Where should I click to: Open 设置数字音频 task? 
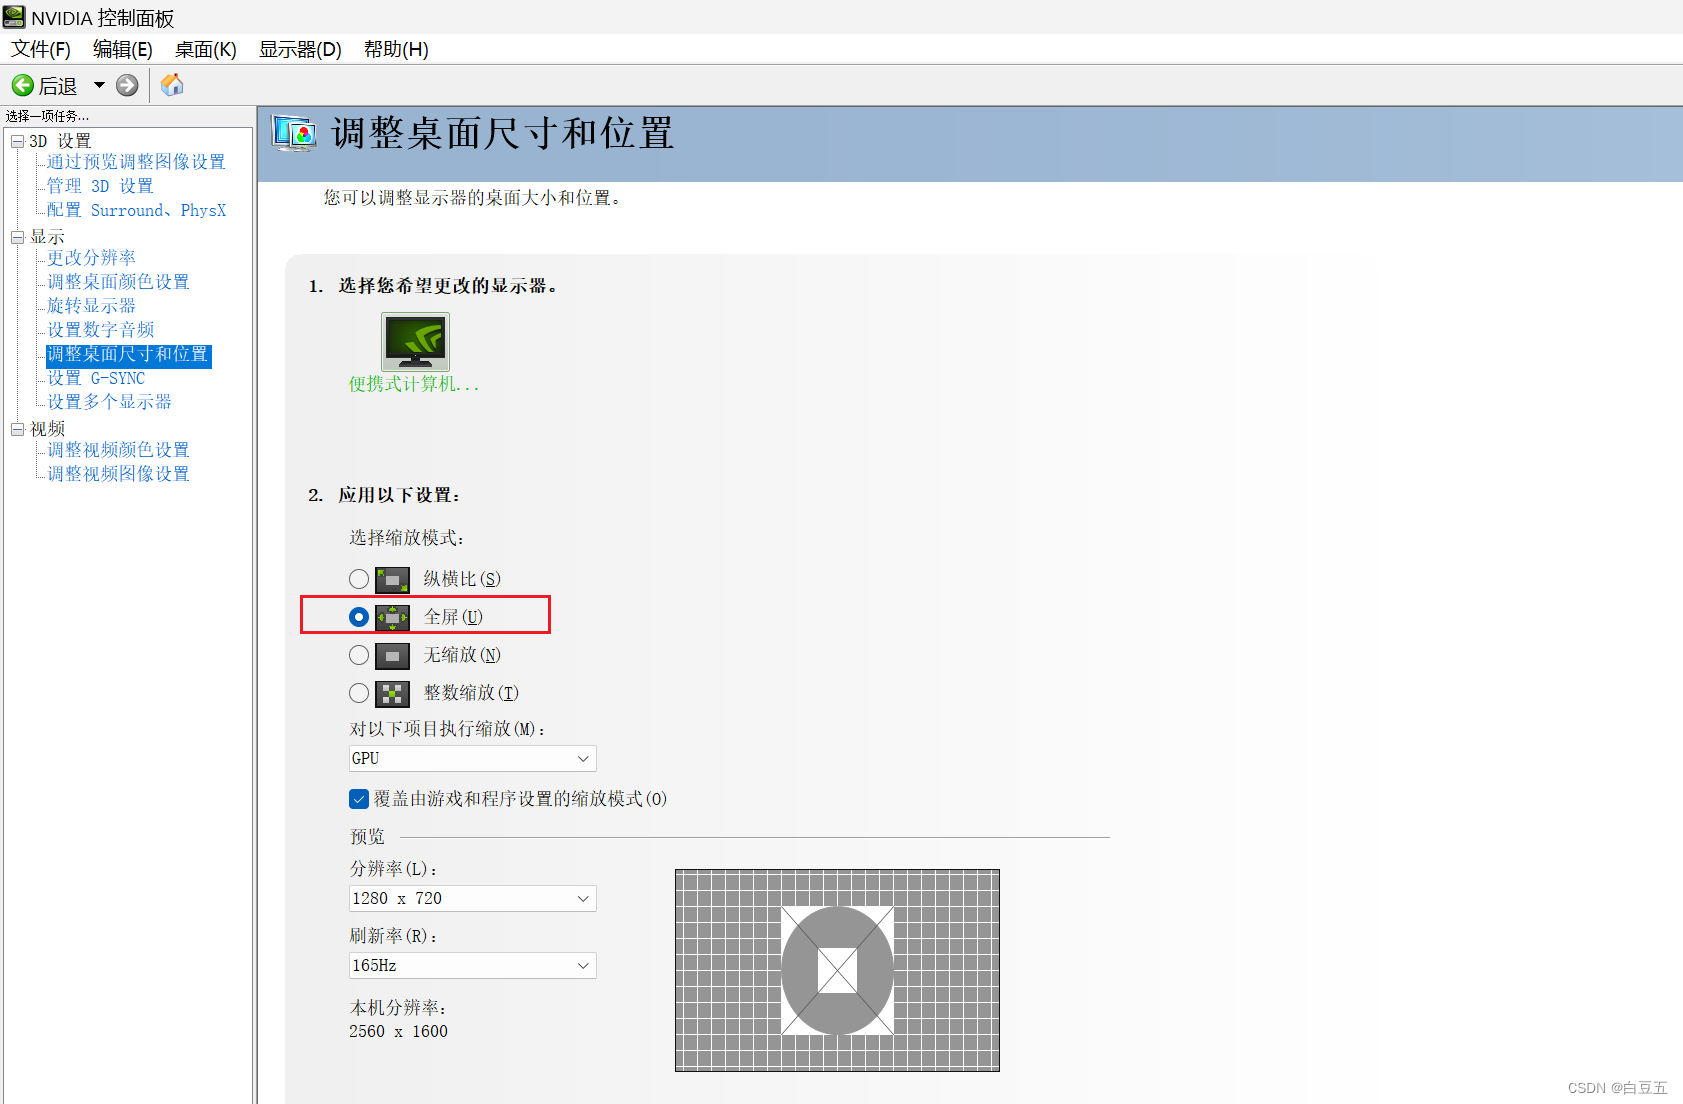click(x=100, y=330)
